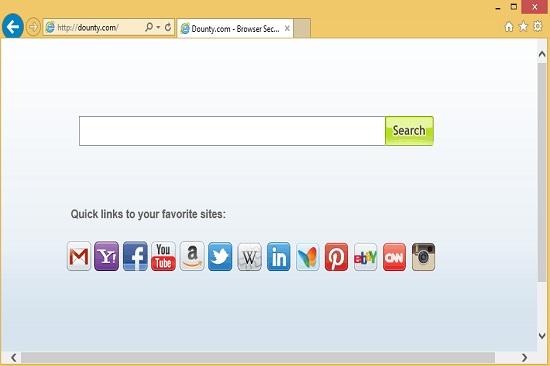Open the Amazon quick link icon
This screenshot has height=366, width=550.
tap(192, 256)
